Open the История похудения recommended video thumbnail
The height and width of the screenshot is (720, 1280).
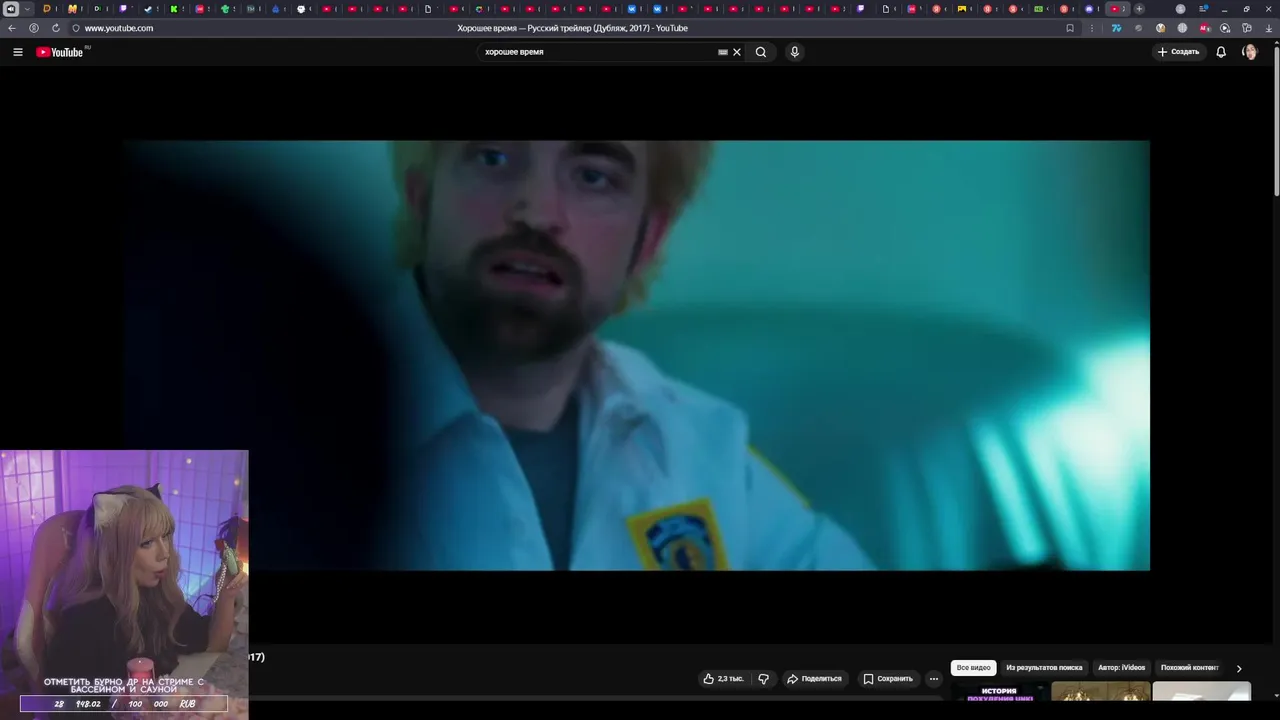pyautogui.click(x=999, y=691)
